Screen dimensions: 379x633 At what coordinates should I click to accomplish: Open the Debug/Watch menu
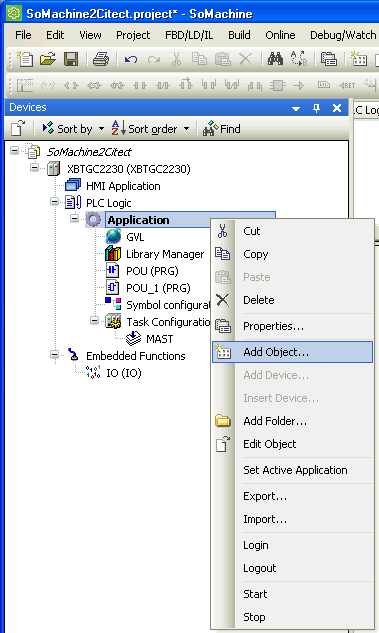343,35
